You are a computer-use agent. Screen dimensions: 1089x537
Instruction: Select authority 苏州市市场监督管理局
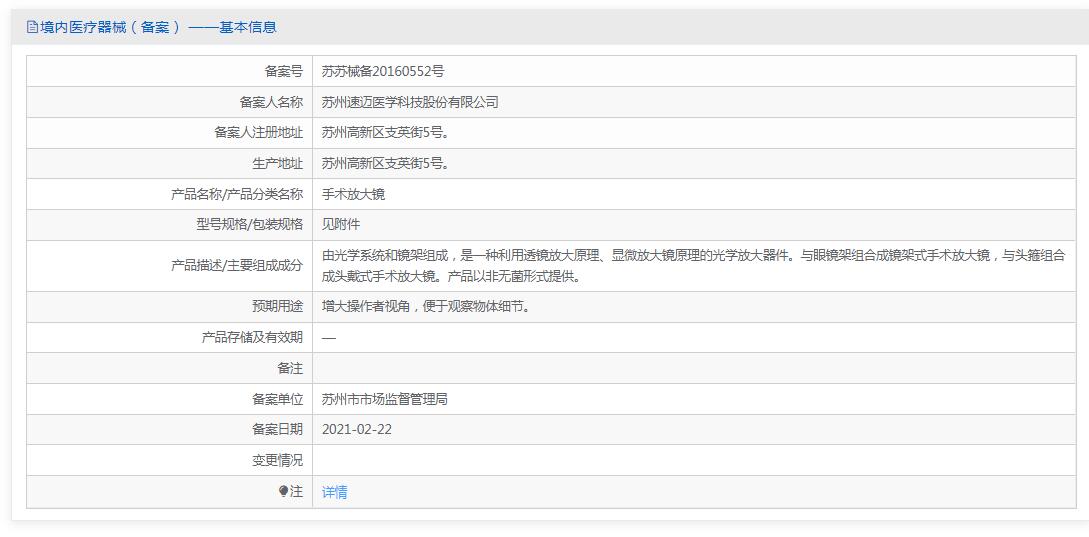pos(385,399)
